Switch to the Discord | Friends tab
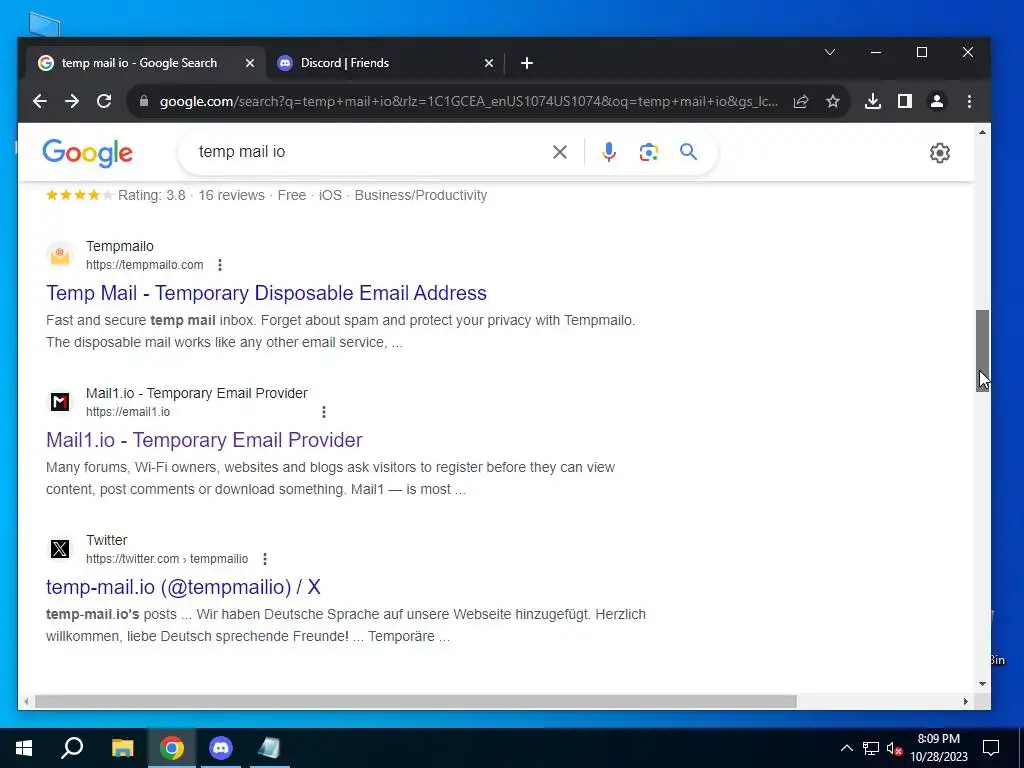 coord(385,63)
